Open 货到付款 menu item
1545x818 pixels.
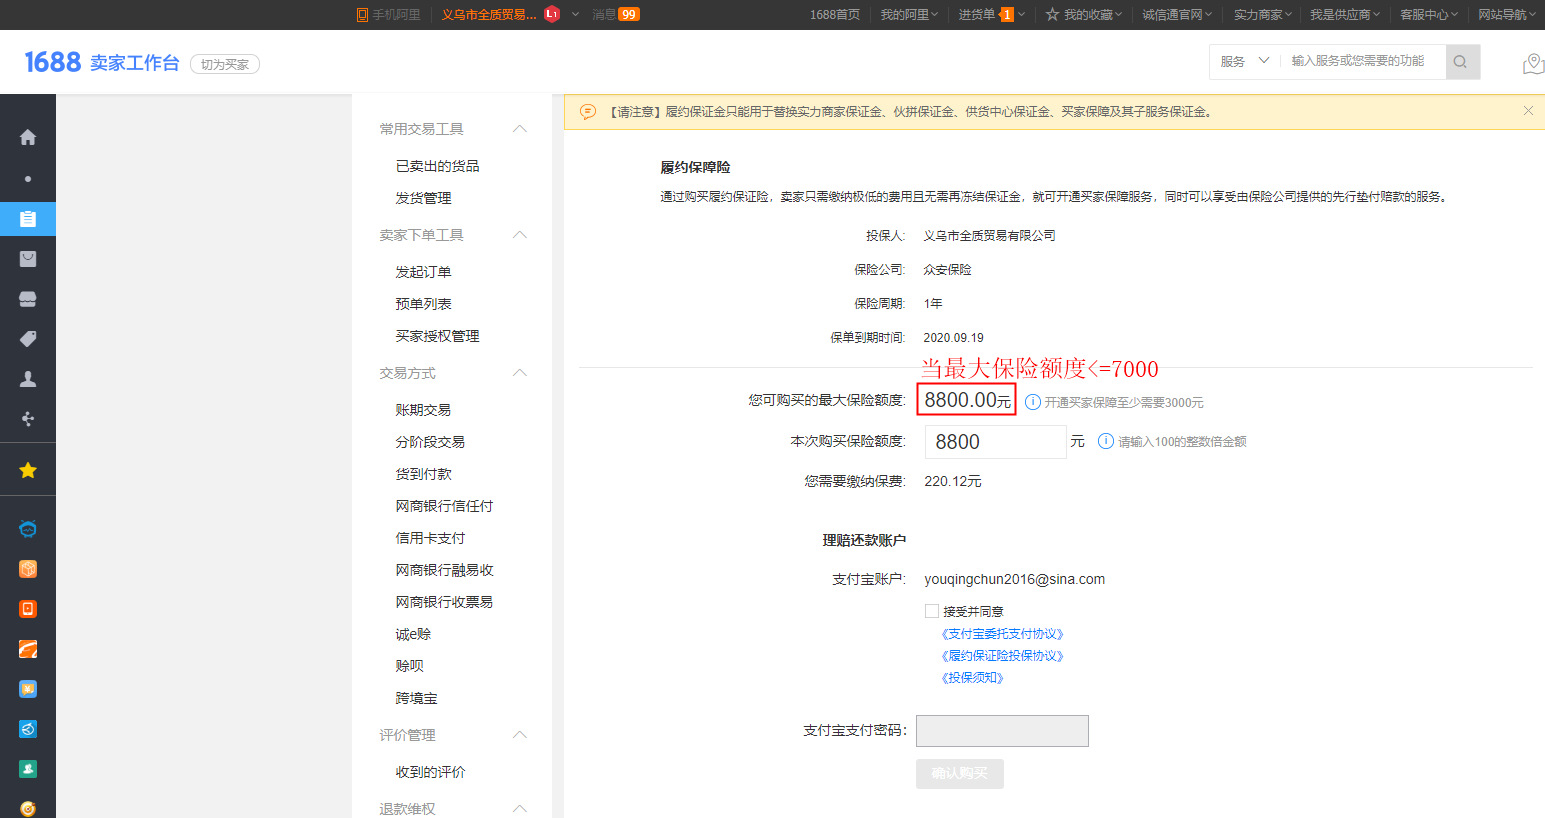[423, 474]
